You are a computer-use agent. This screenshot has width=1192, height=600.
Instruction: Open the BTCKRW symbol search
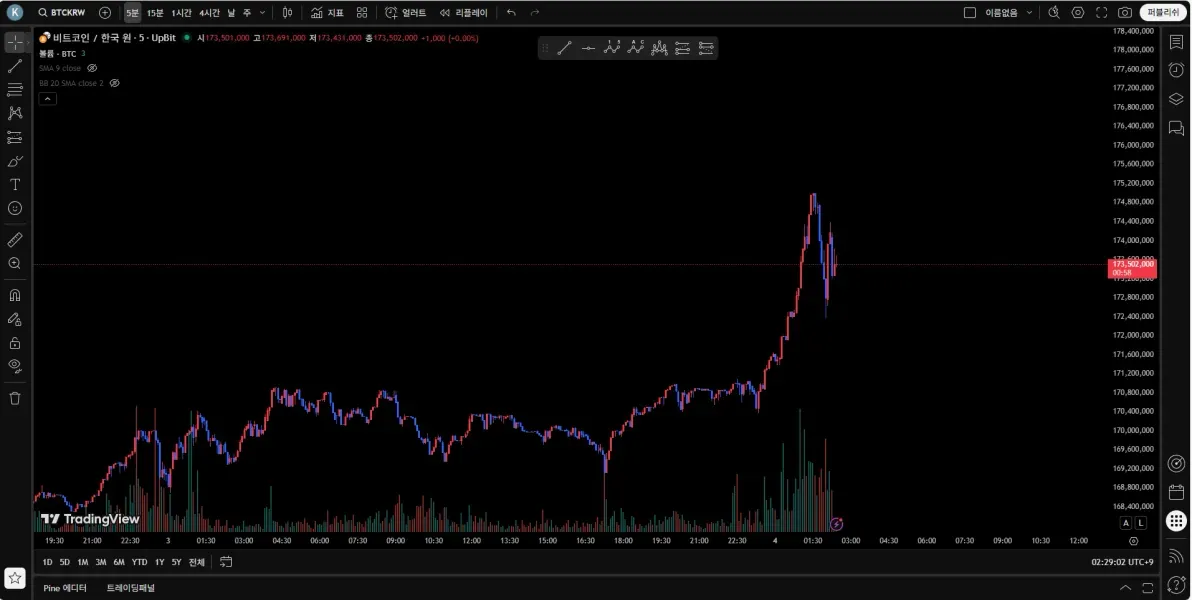pyautogui.click(x=62, y=13)
